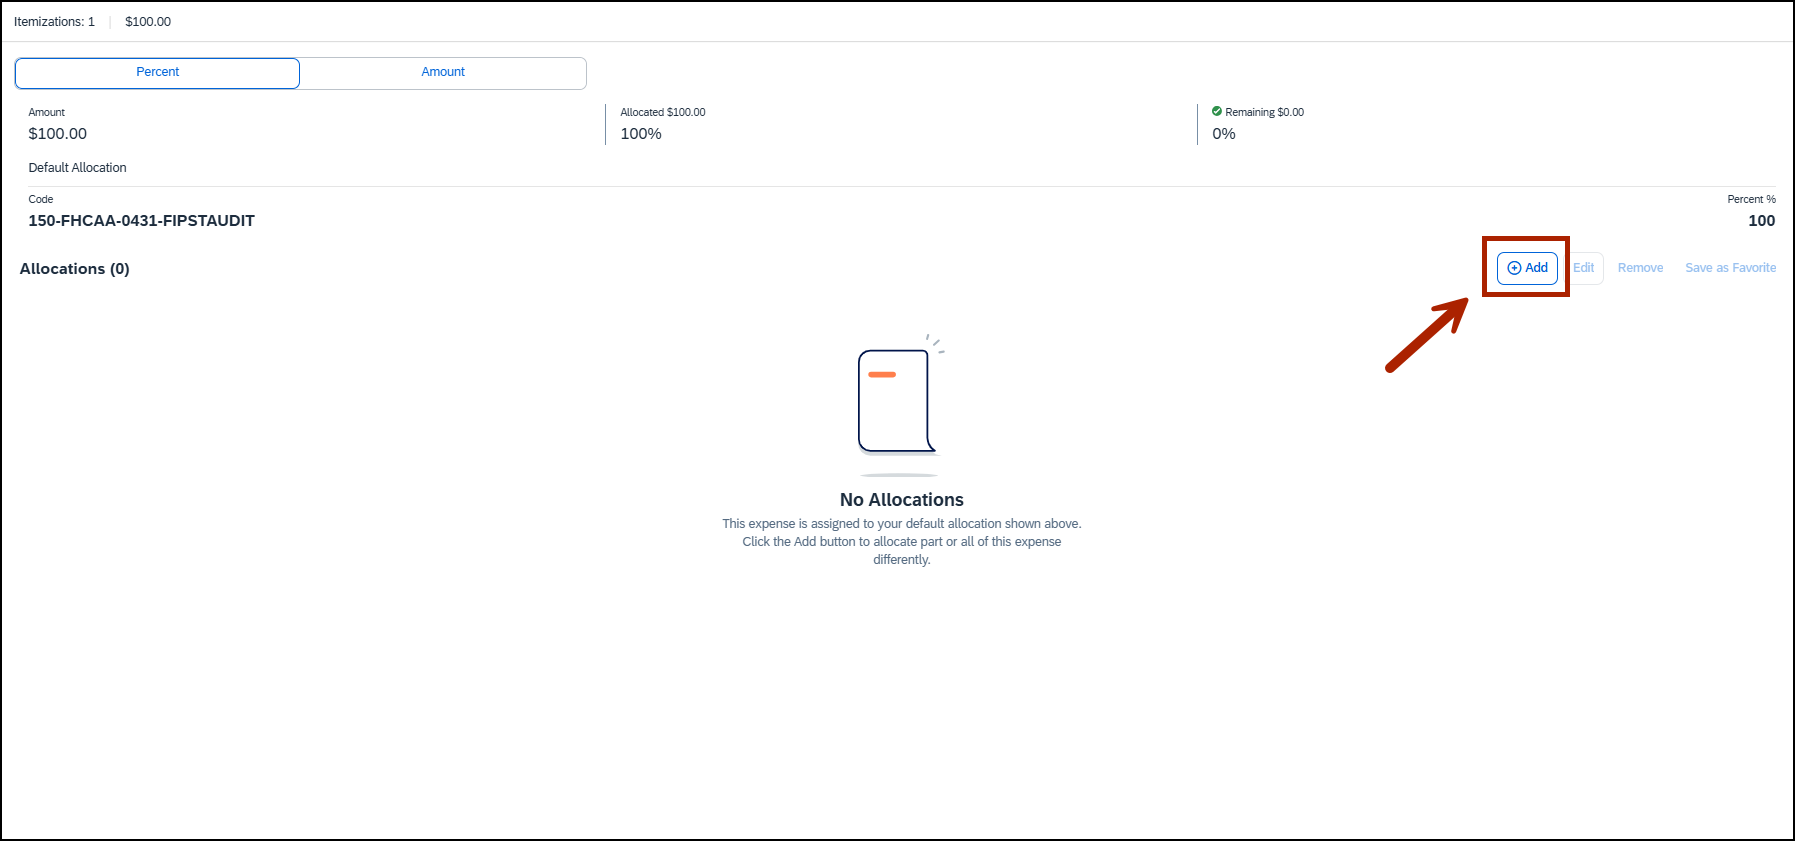
Task: Click the Default Allocation label
Action: click(x=77, y=168)
